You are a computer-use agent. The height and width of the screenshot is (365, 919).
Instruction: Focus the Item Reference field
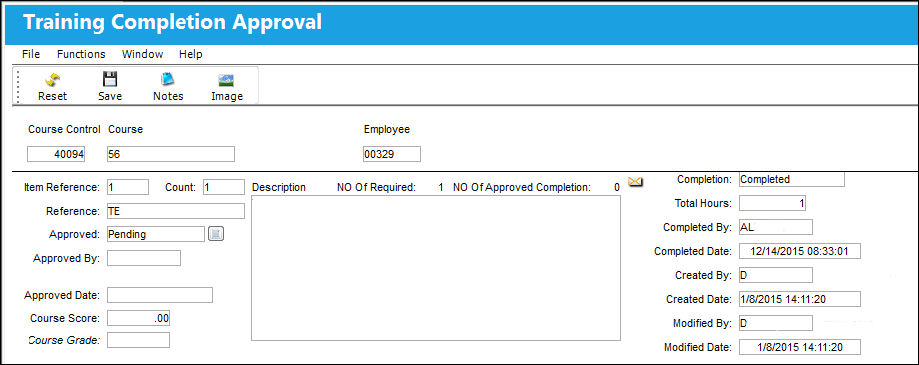[128, 187]
